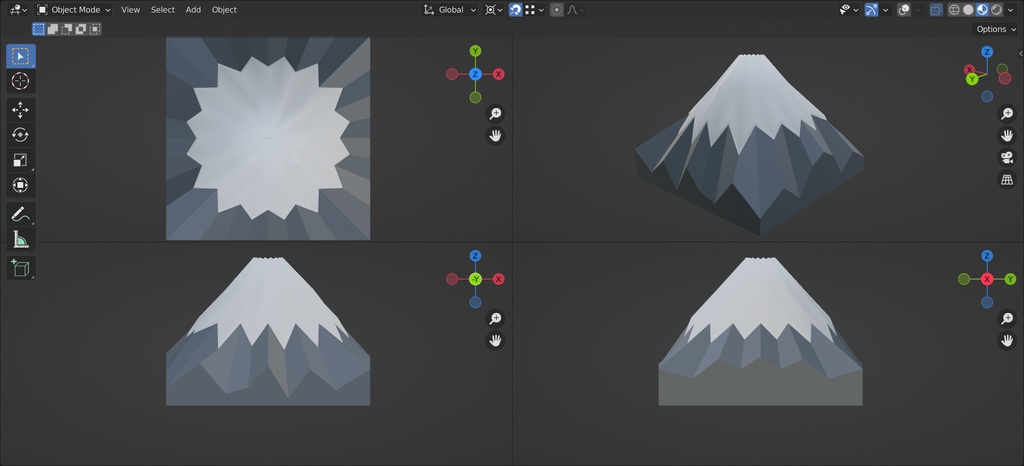Open the gizmo settings dropdown arrow
This screenshot has height=466, width=1024.
886,10
